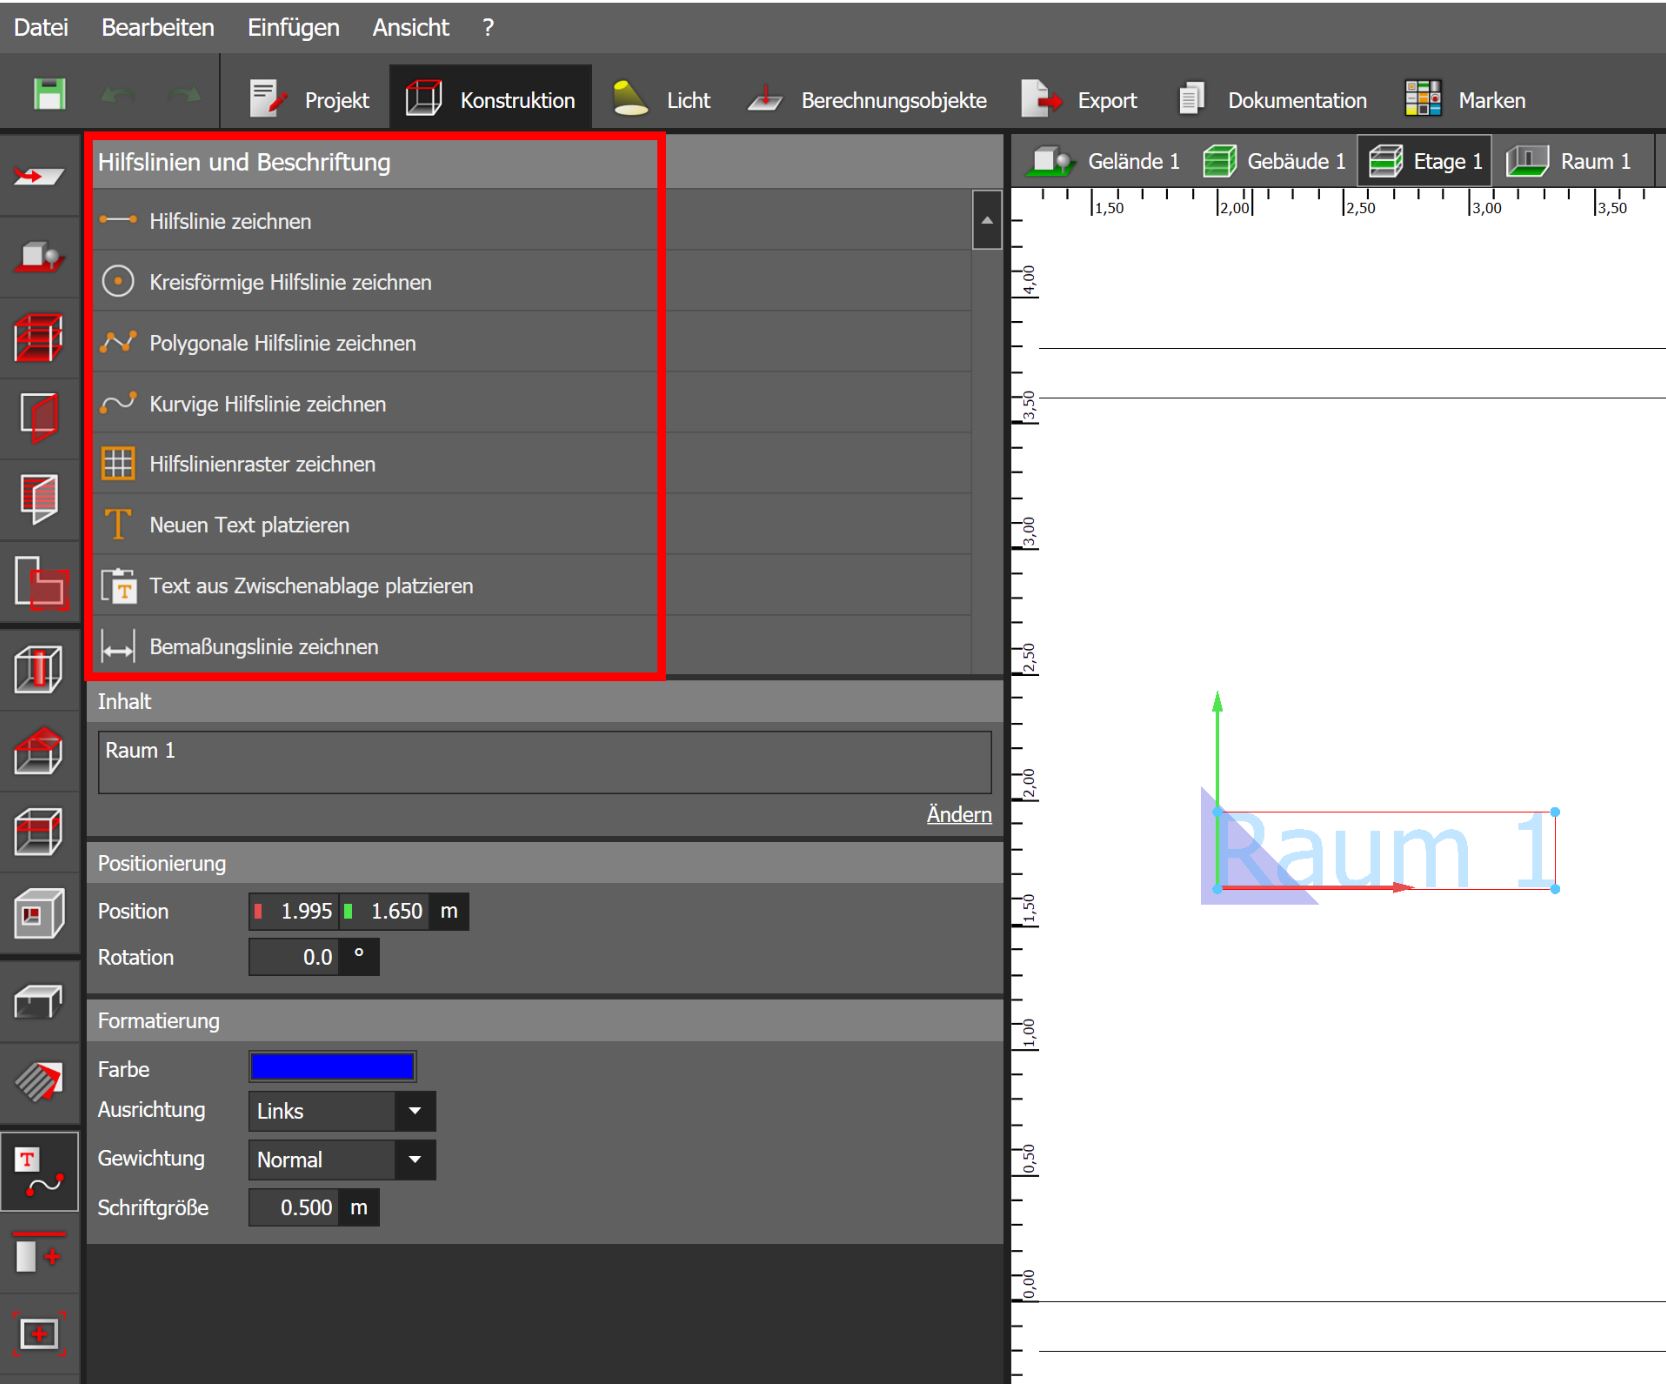The height and width of the screenshot is (1384, 1666).
Task: Click the sidebar add-view bar plus icon
Action: 40,1252
